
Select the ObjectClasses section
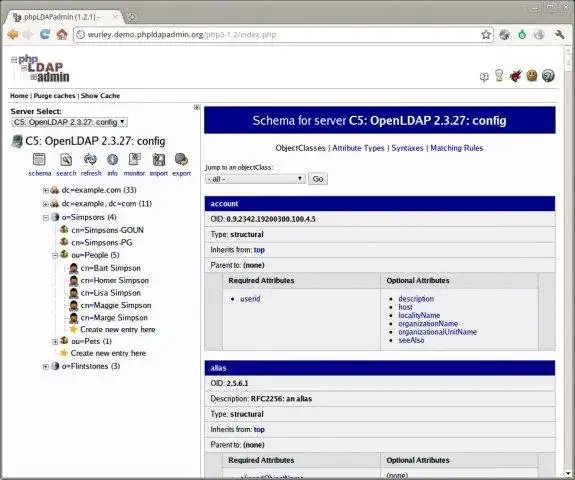pyautogui.click(x=300, y=148)
